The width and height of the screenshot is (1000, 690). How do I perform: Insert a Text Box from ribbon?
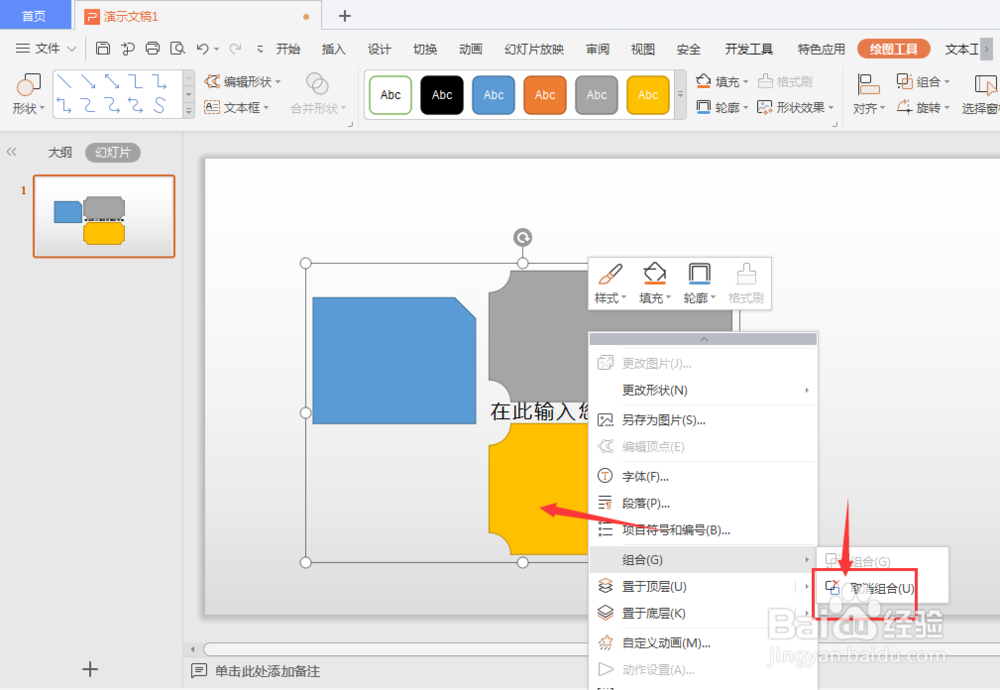pos(237,108)
